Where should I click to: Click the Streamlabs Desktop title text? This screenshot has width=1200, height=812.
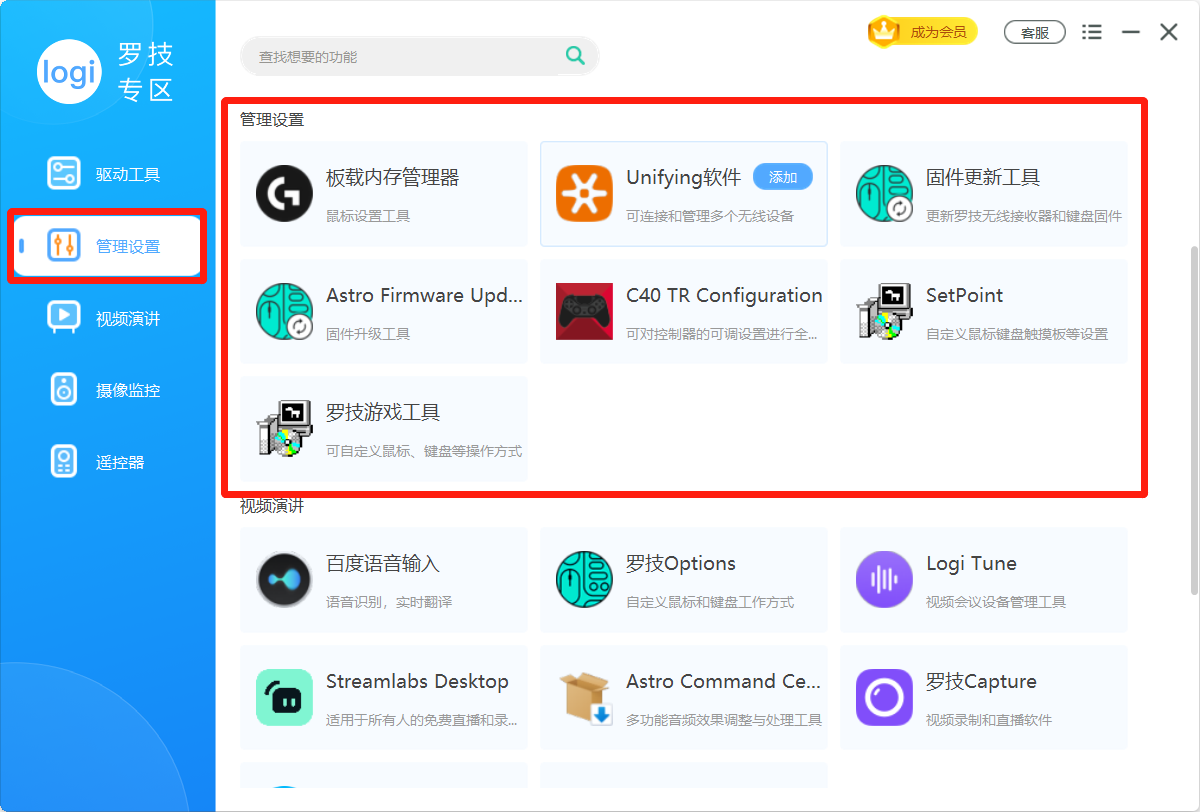point(417,682)
